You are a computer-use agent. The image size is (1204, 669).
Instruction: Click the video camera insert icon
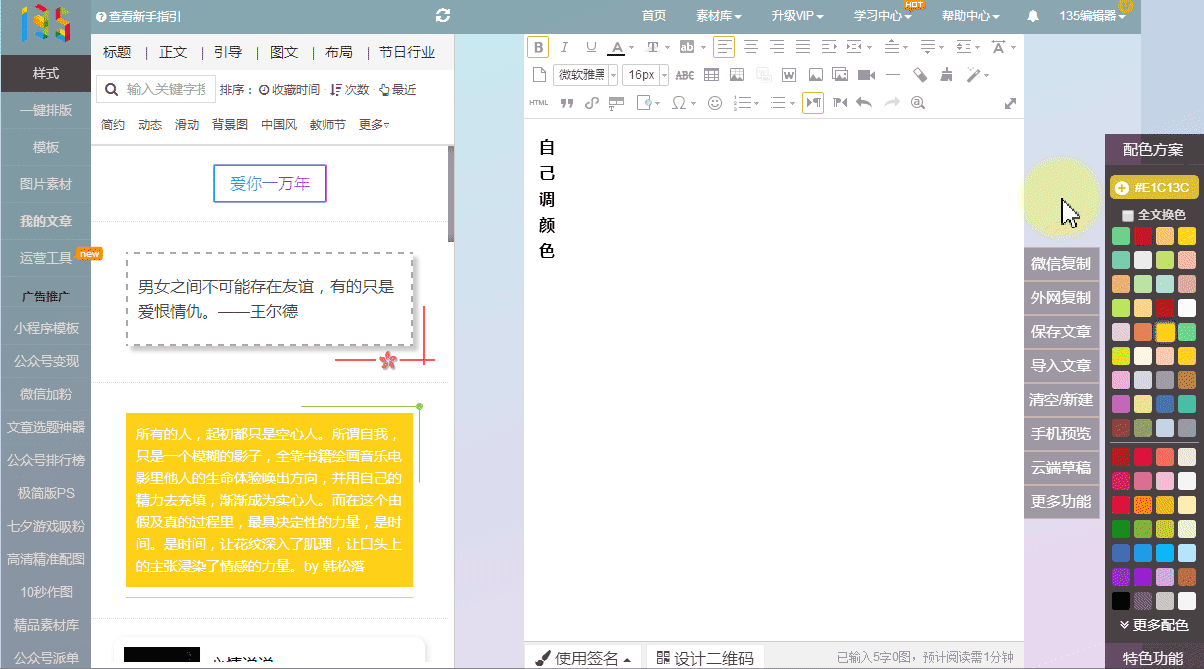tap(866, 75)
